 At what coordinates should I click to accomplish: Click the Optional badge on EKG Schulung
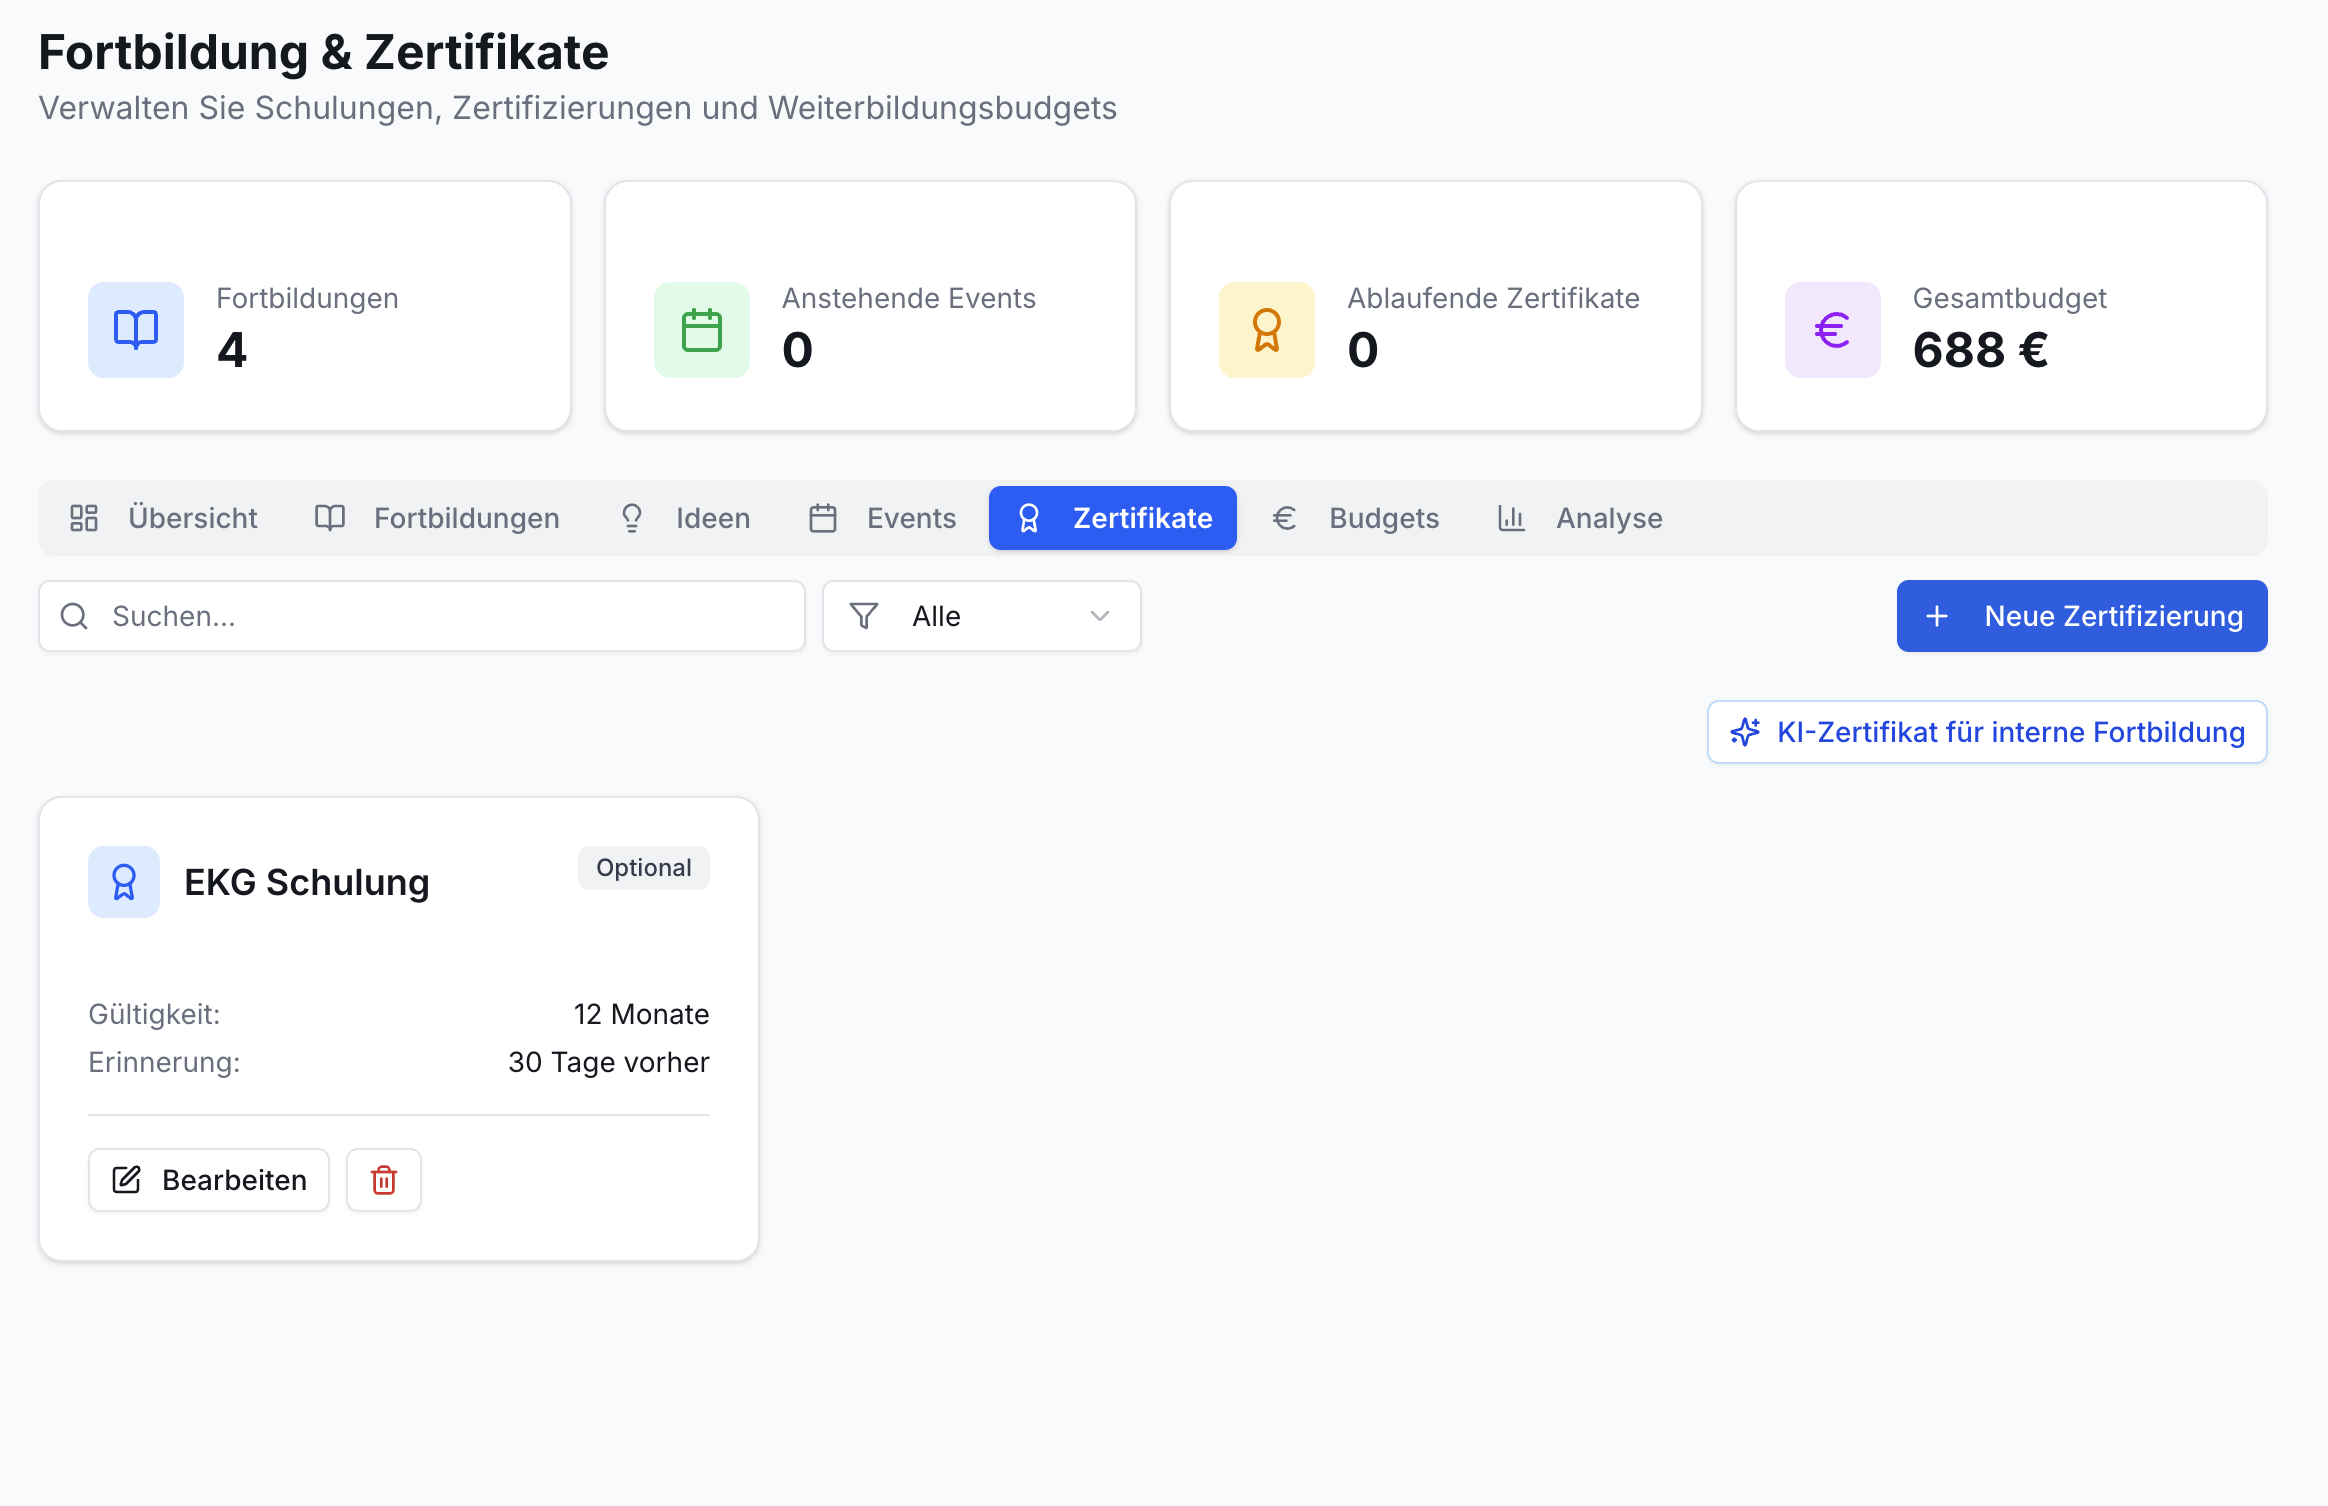pos(644,868)
